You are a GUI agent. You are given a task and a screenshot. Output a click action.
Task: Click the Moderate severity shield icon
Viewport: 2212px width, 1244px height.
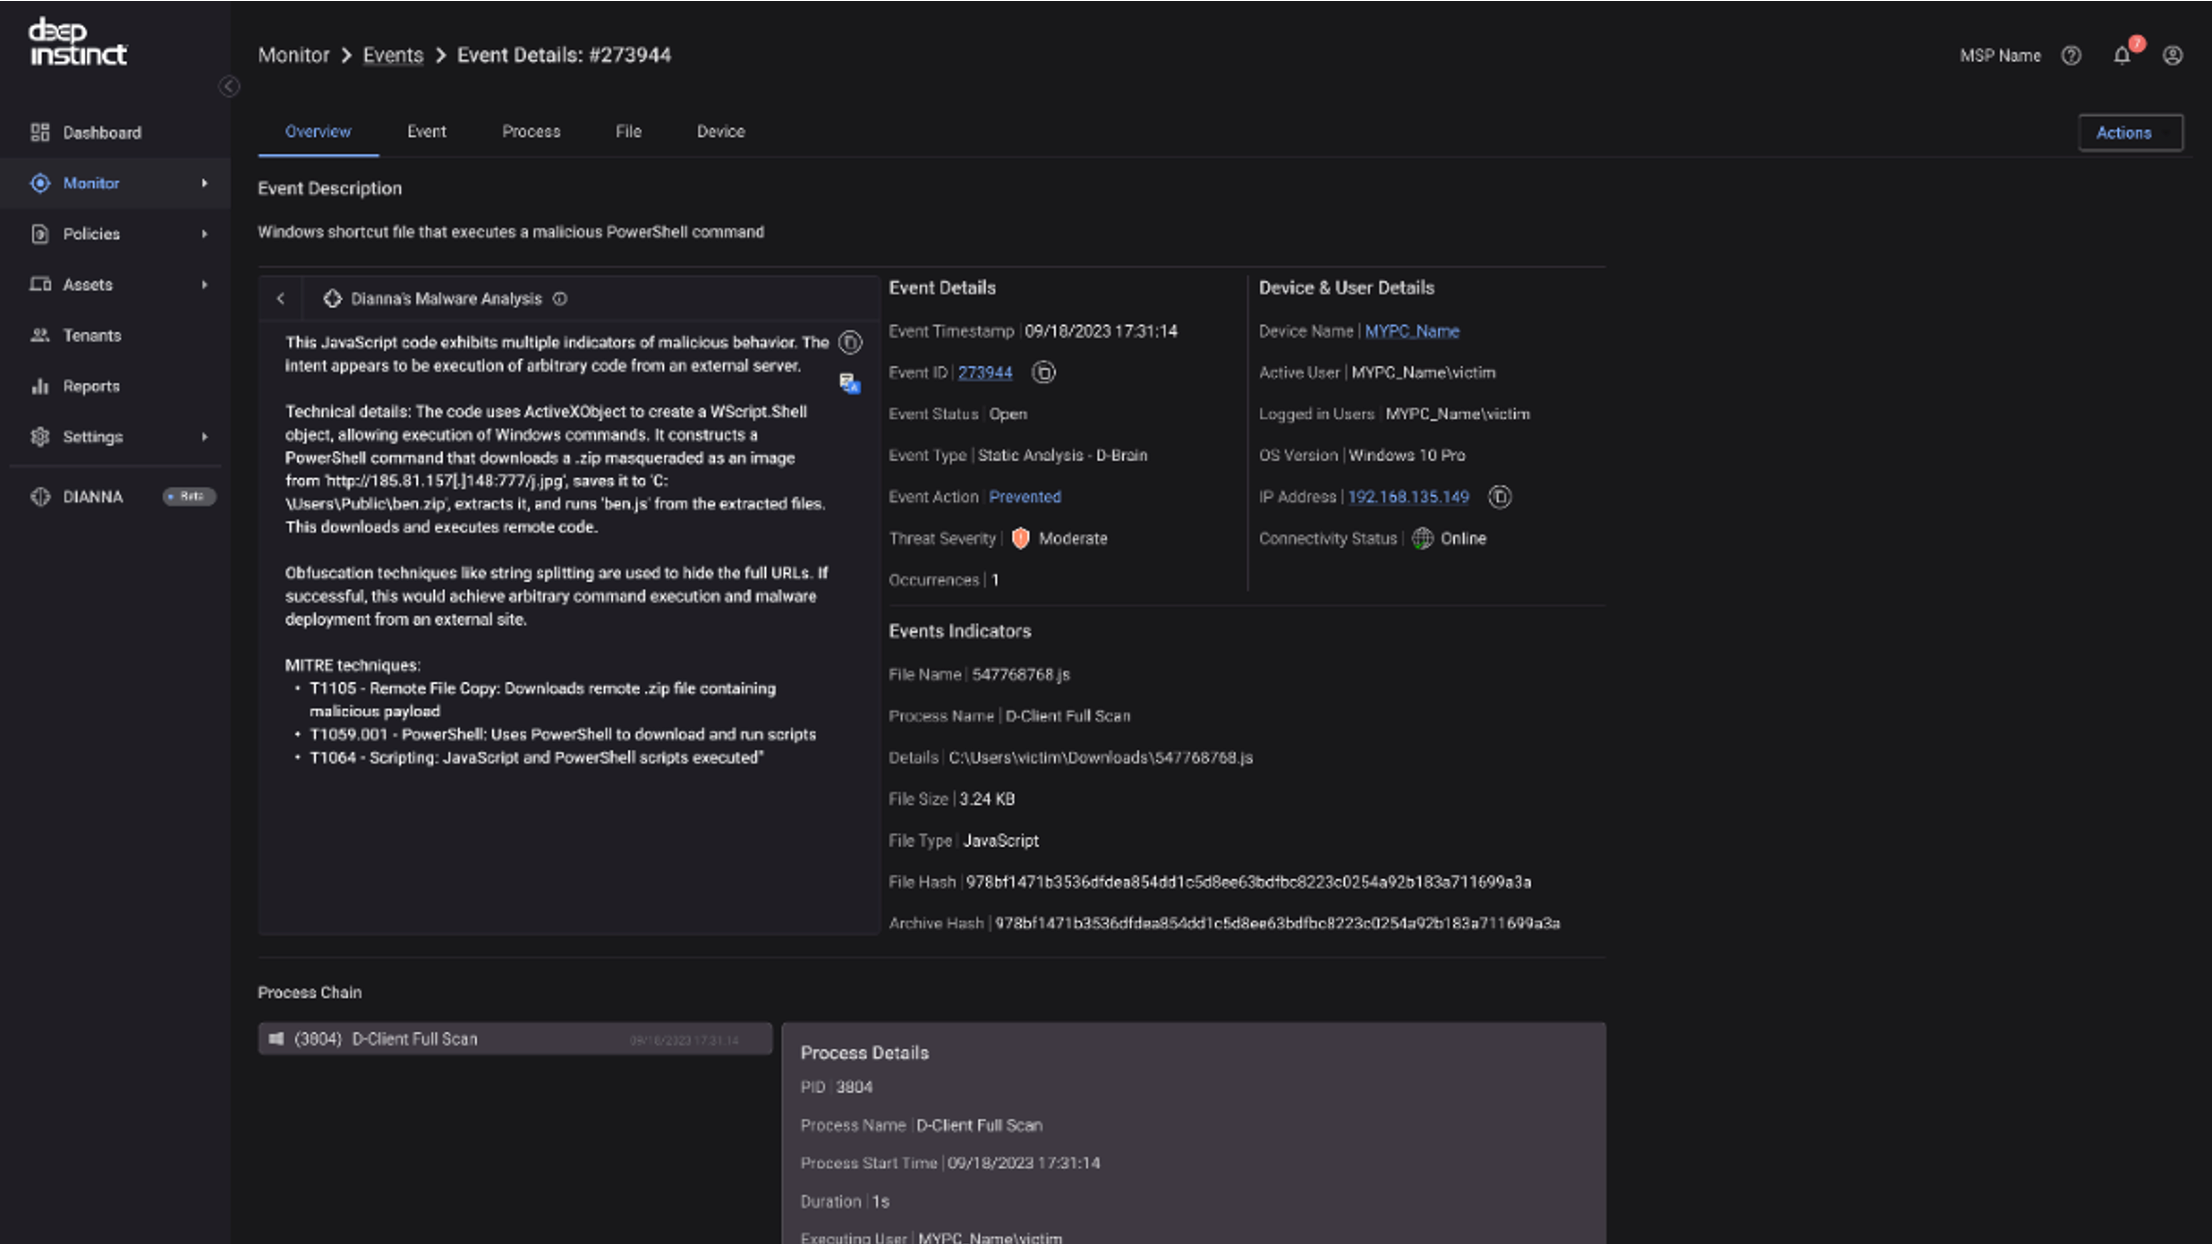point(1020,538)
